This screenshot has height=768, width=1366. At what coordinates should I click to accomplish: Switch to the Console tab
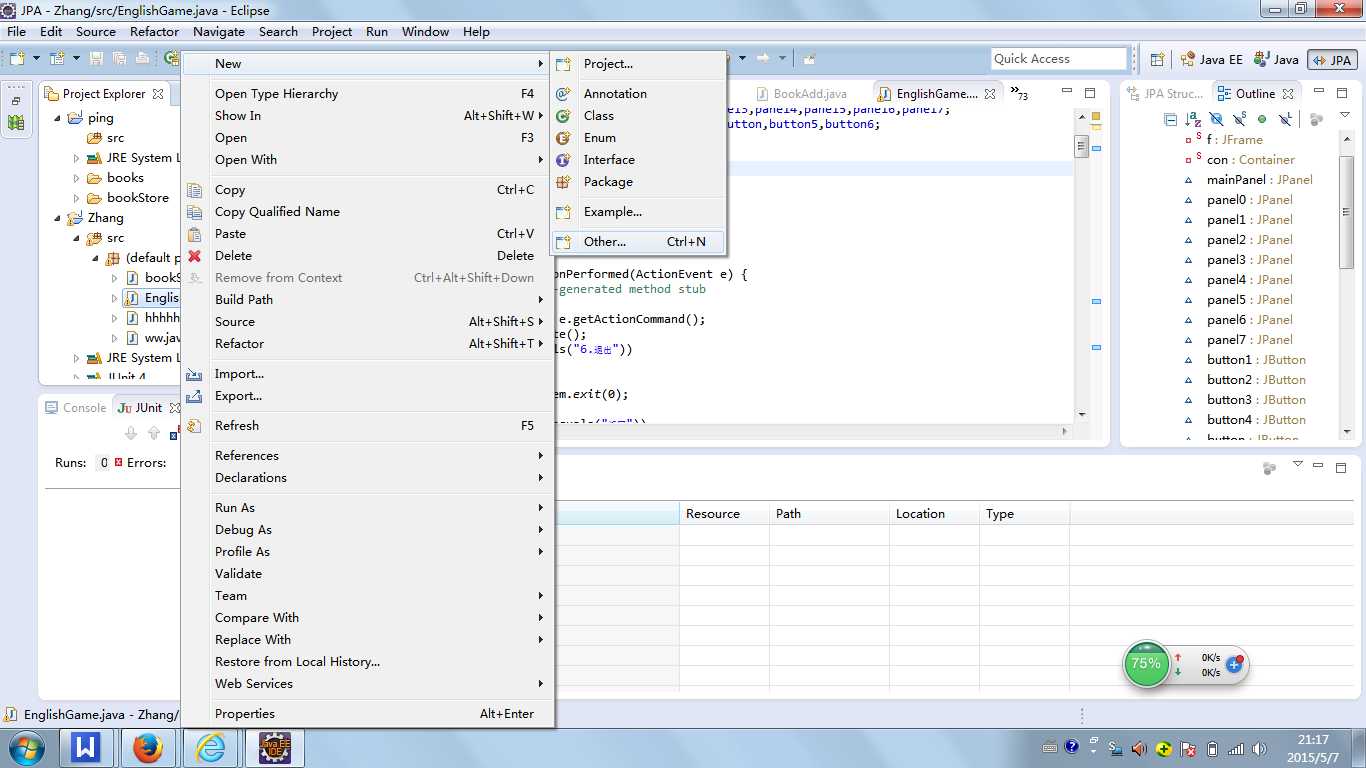[76, 408]
